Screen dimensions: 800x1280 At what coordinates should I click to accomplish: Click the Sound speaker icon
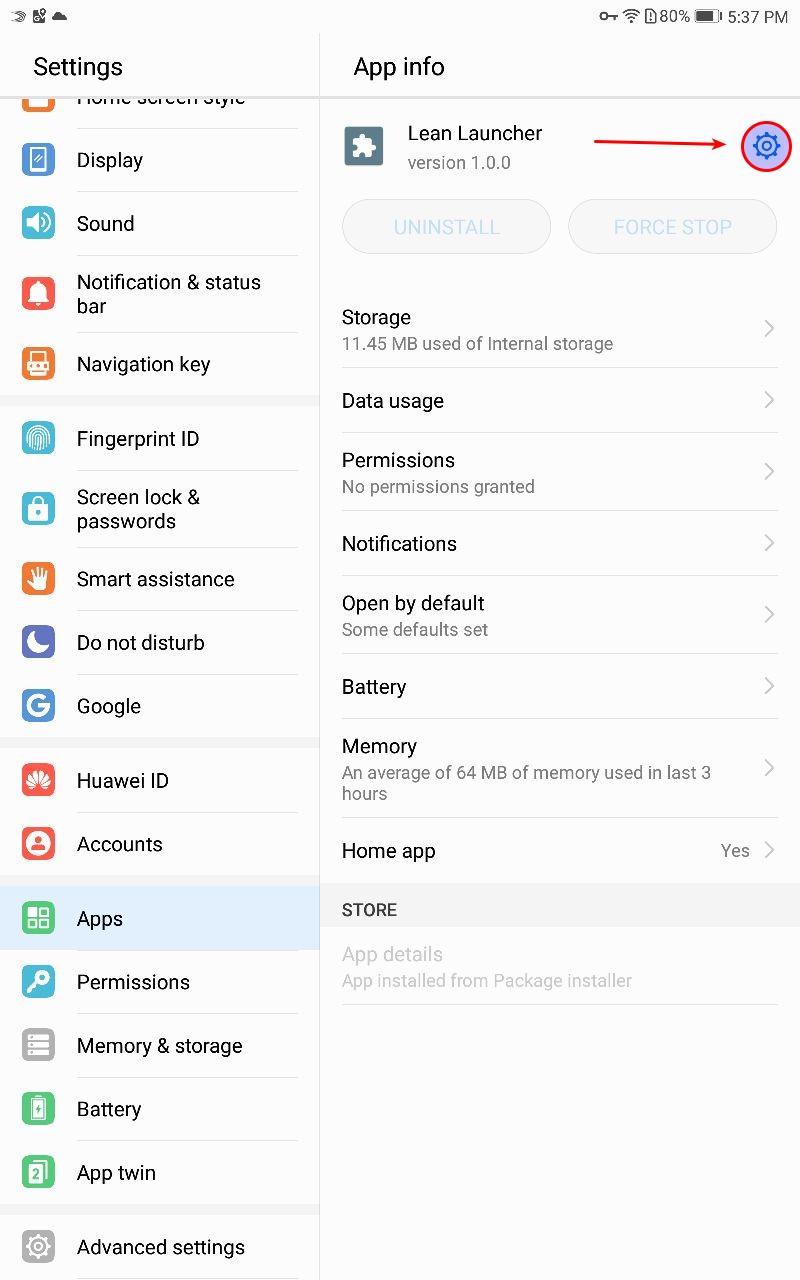coord(38,223)
